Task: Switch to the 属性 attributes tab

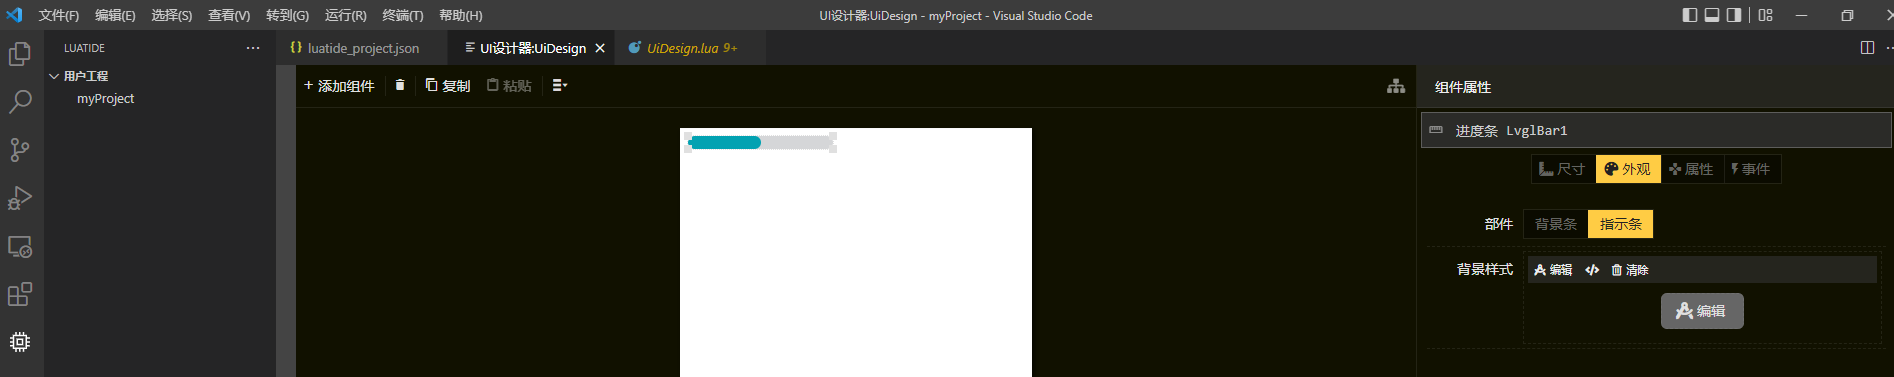Action: pos(1691,169)
